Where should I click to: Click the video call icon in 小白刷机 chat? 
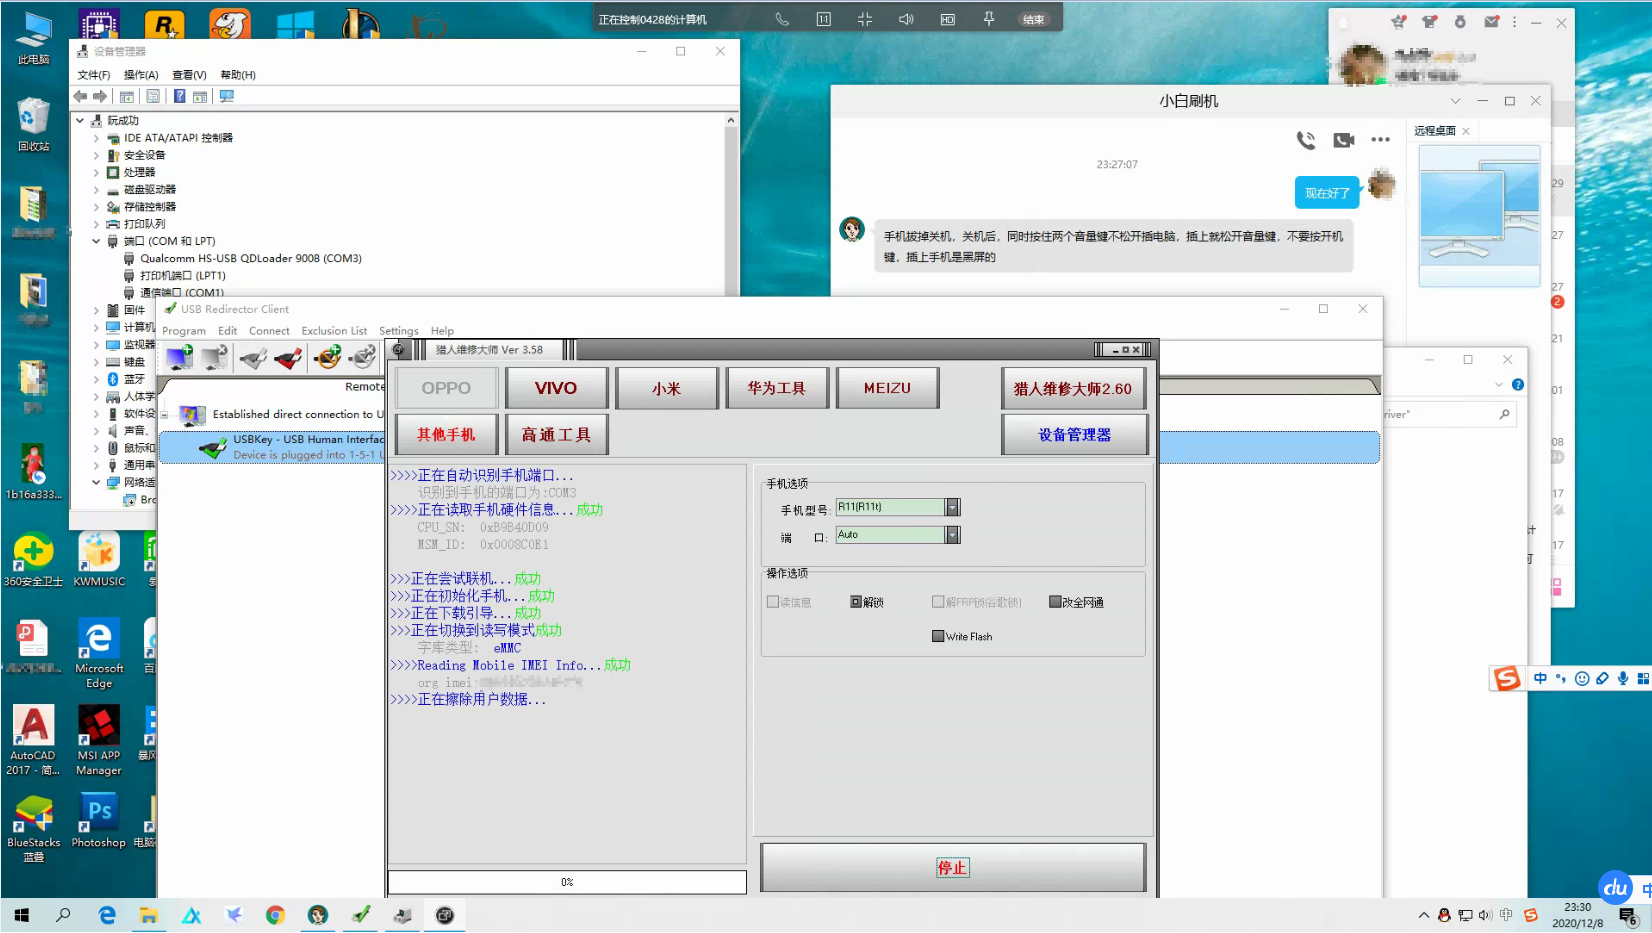click(x=1344, y=140)
